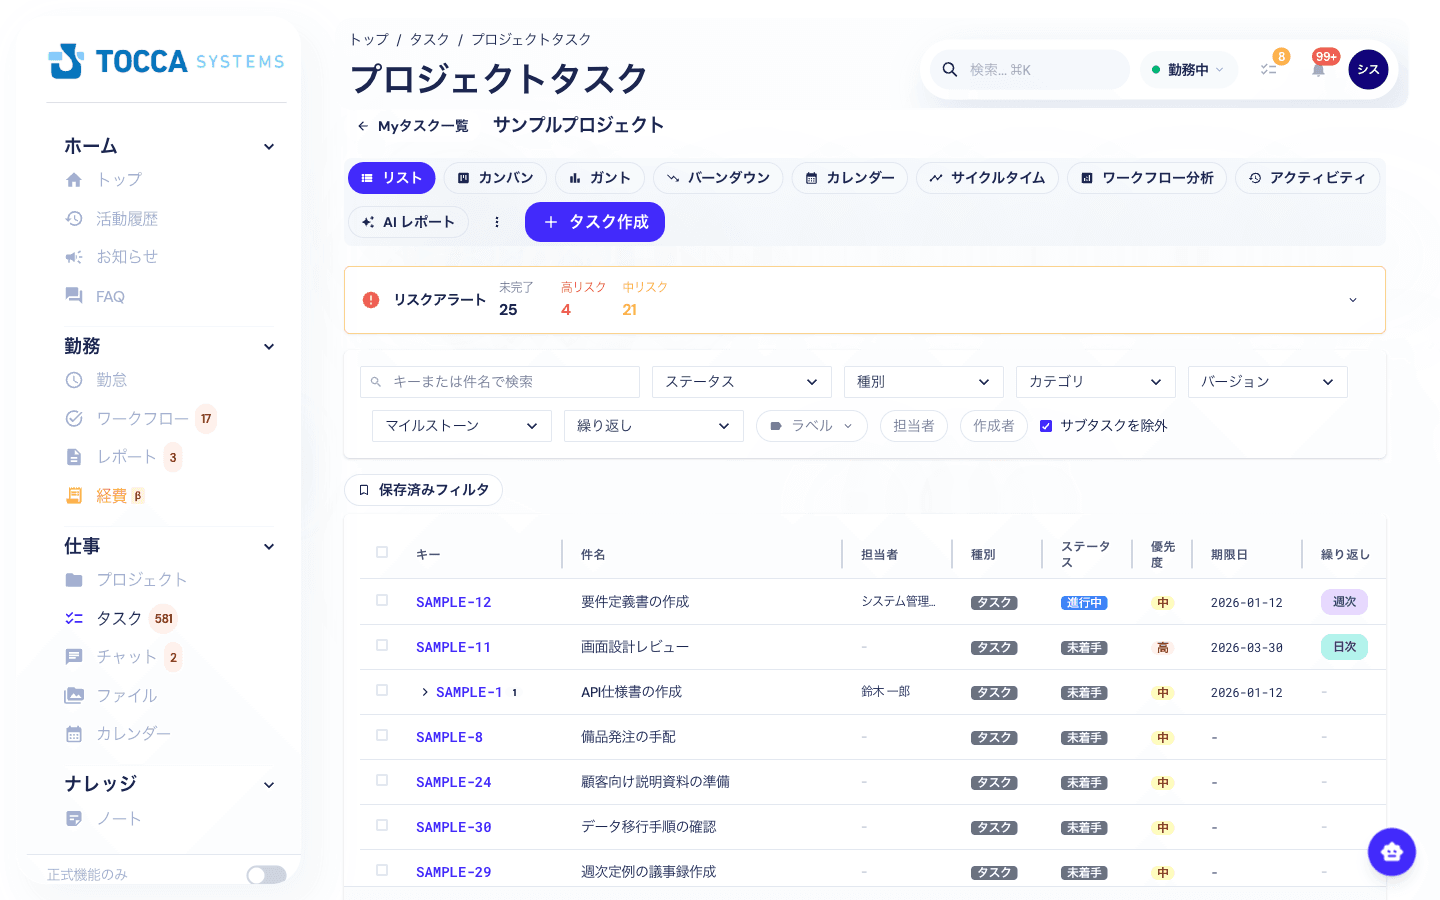Open the chatbot assistant floating button
The width and height of the screenshot is (1440, 900).
click(x=1392, y=852)
